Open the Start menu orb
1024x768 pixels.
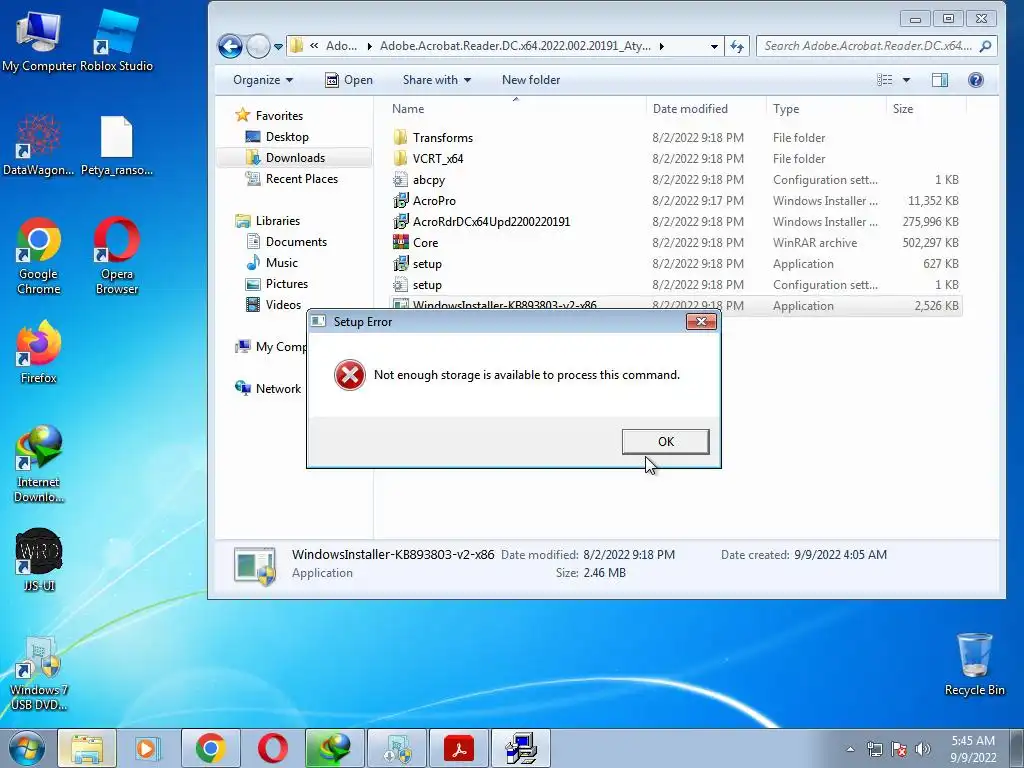(x=27, y=748)
